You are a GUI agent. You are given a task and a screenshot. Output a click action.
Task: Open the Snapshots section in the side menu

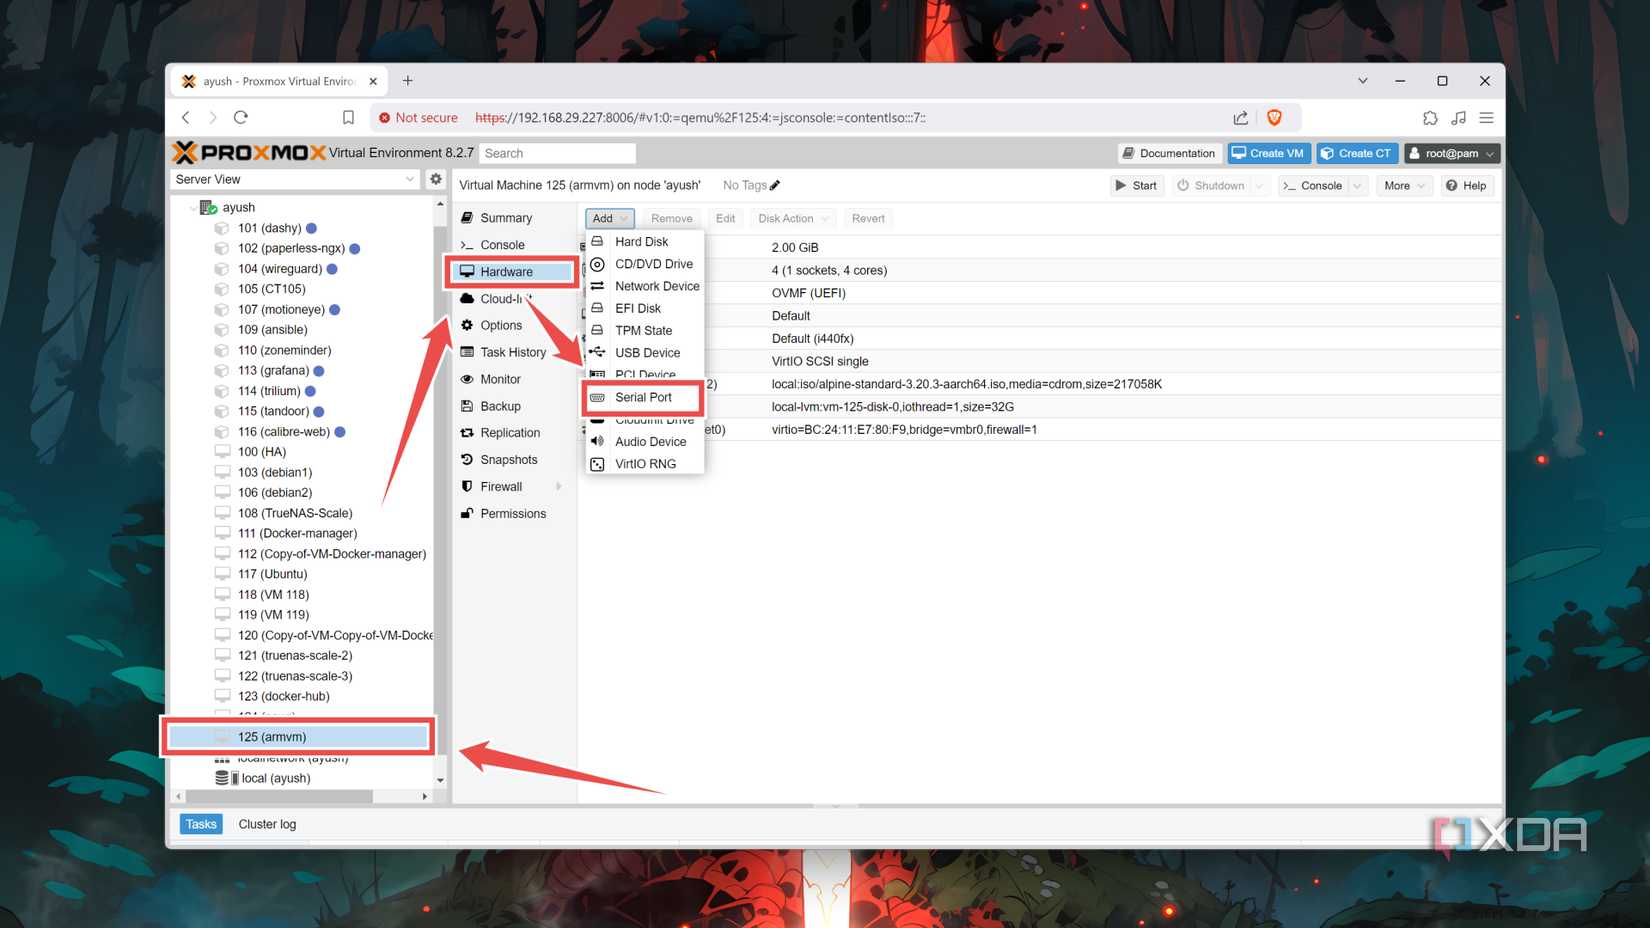point(508,460)
